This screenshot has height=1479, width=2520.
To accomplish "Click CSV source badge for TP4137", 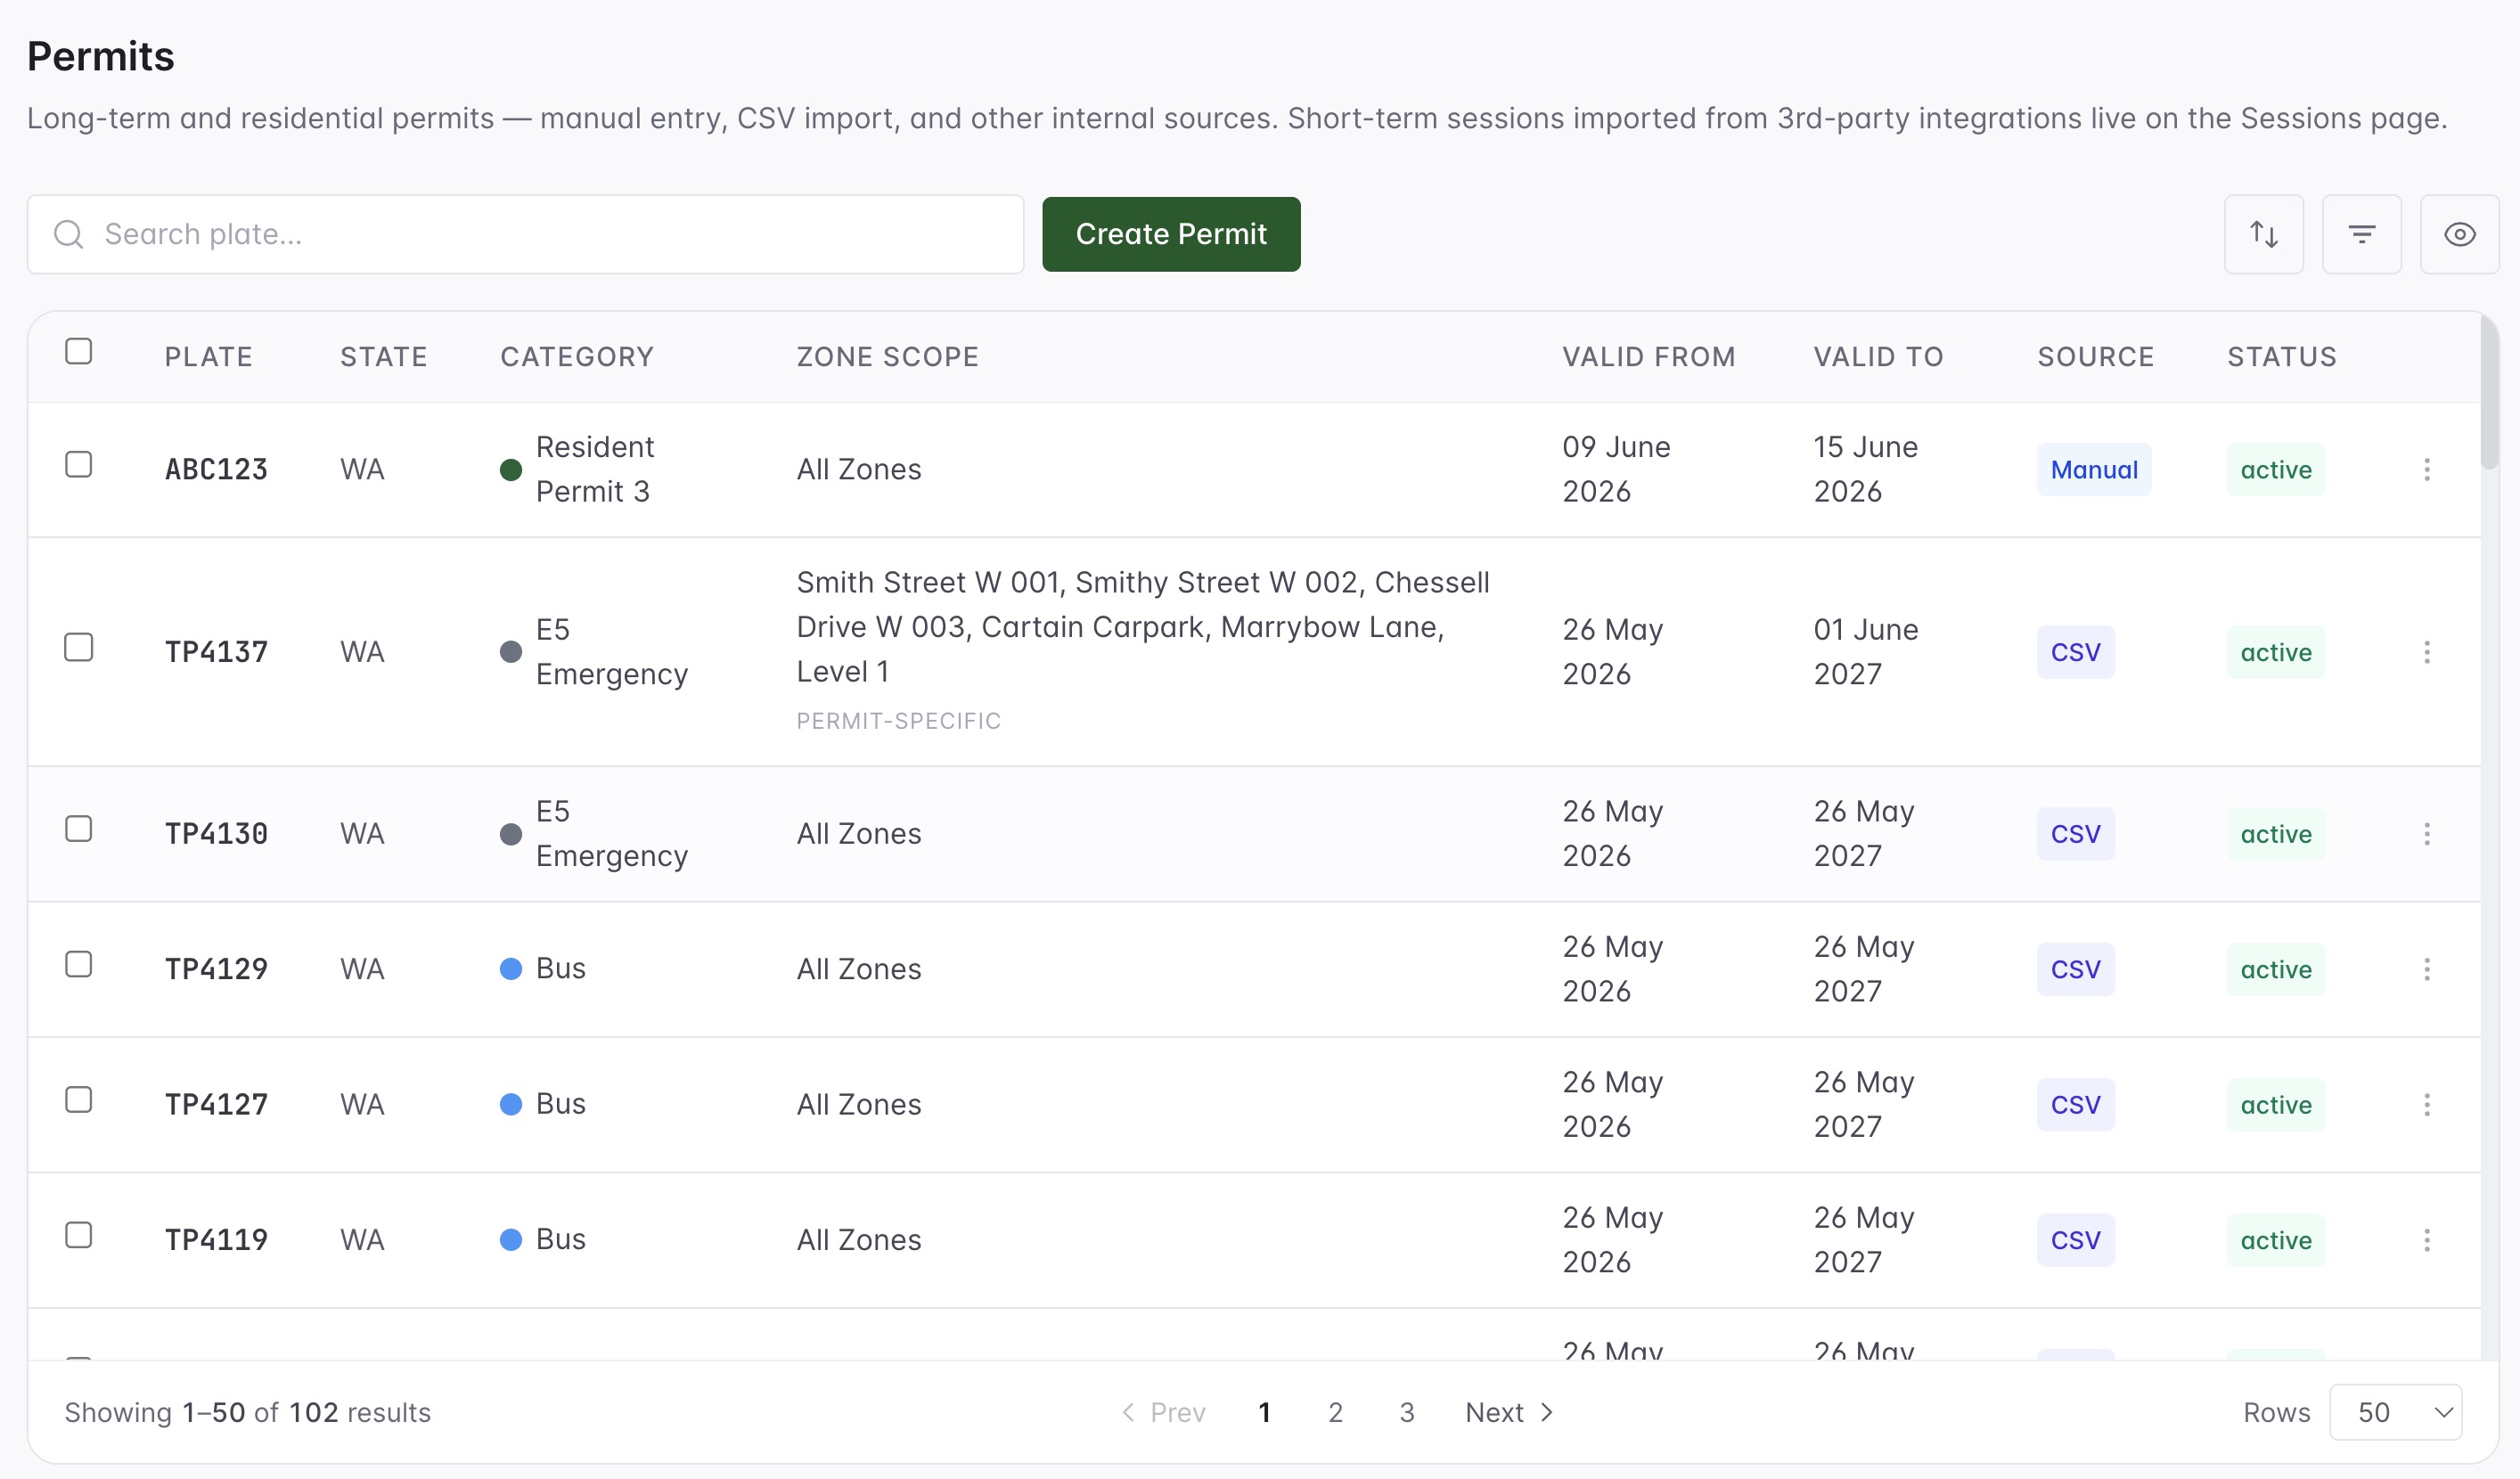I will (2075, 652).
